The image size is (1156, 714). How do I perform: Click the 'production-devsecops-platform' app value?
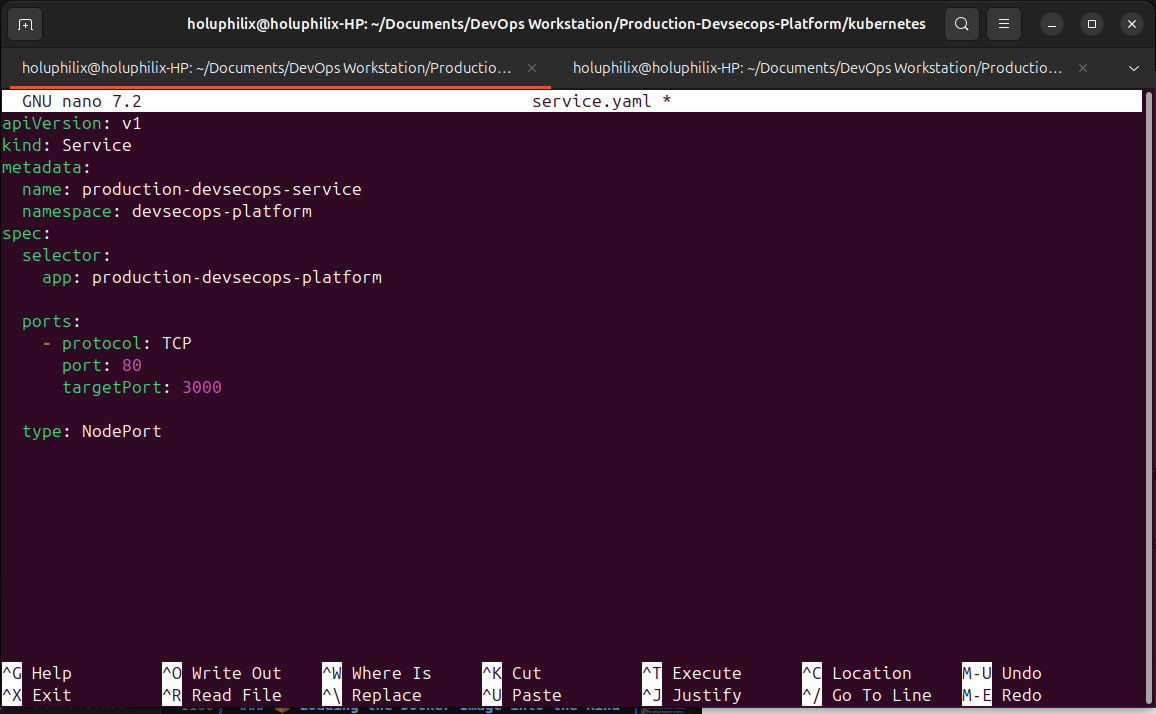tap(237, 277)
